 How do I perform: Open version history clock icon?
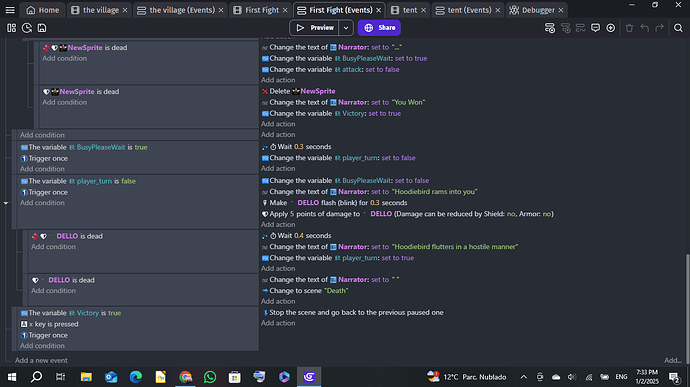27,28
